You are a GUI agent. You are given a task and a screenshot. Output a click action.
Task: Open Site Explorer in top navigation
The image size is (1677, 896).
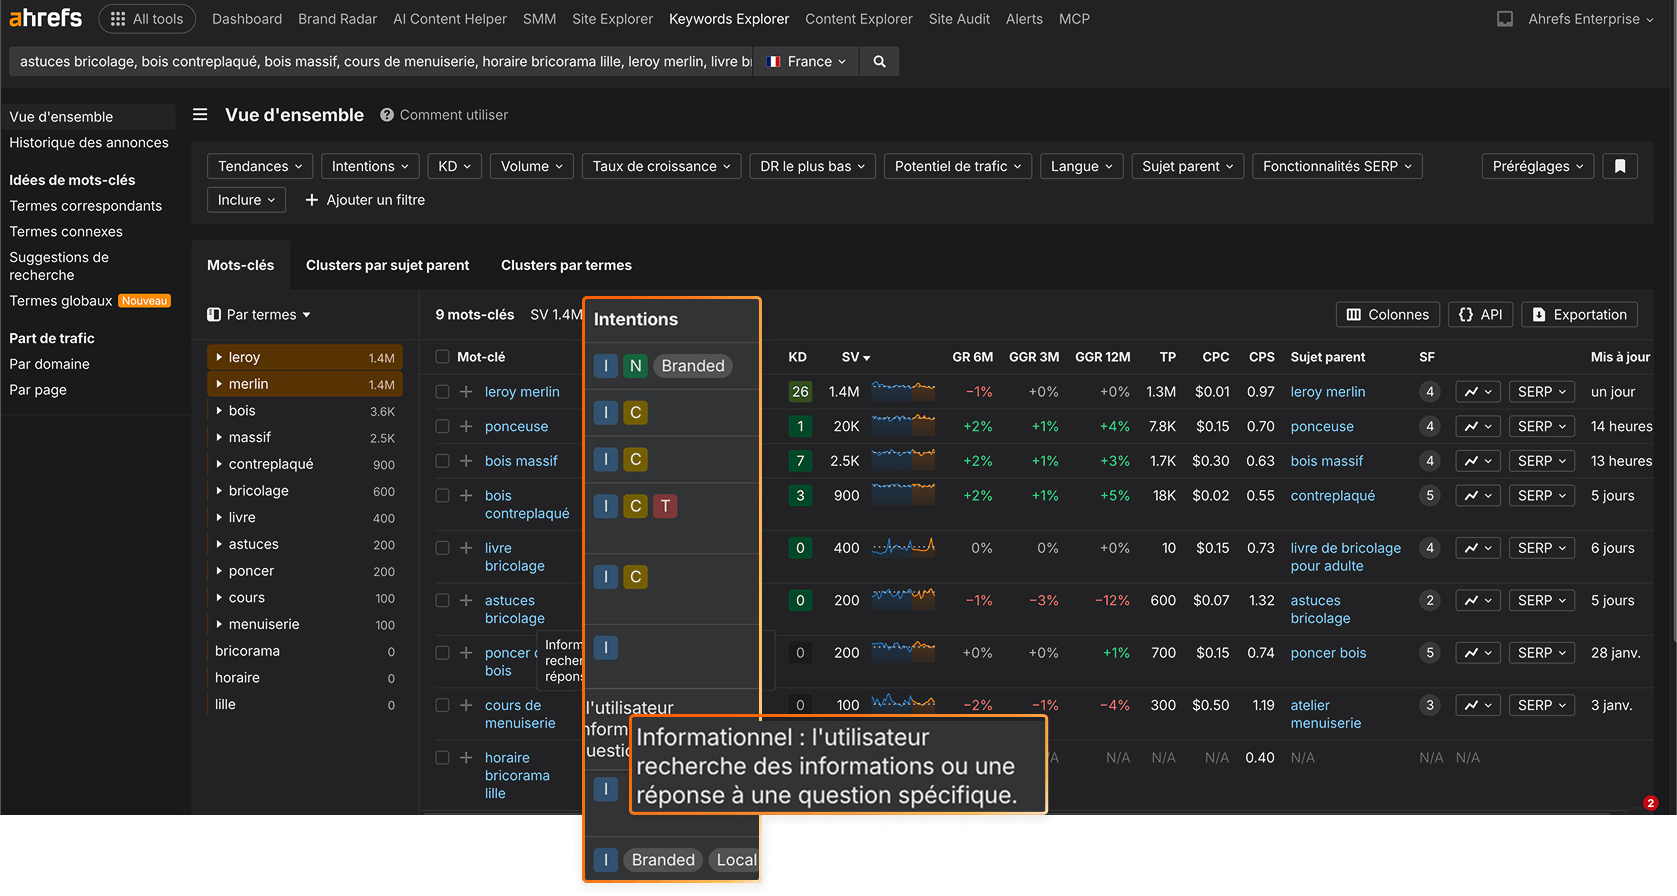pyautogui.click(x=612, y=19)
